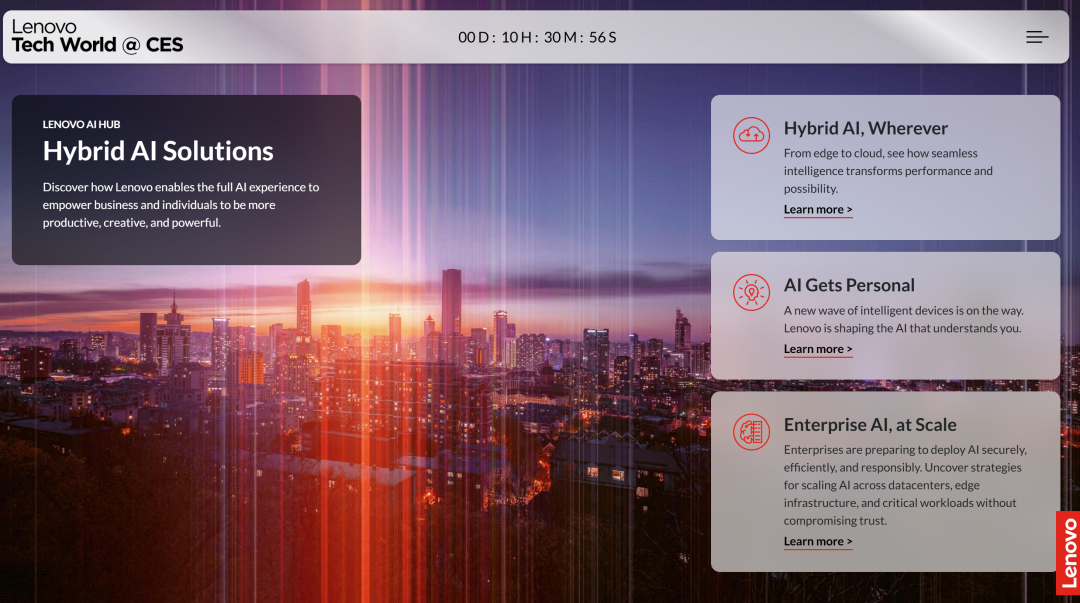Click the 'A new wave of intelligent devices' text
The height and width of the screenshot is (603, 1080).
pyautogui.click(x=904, y=320)
